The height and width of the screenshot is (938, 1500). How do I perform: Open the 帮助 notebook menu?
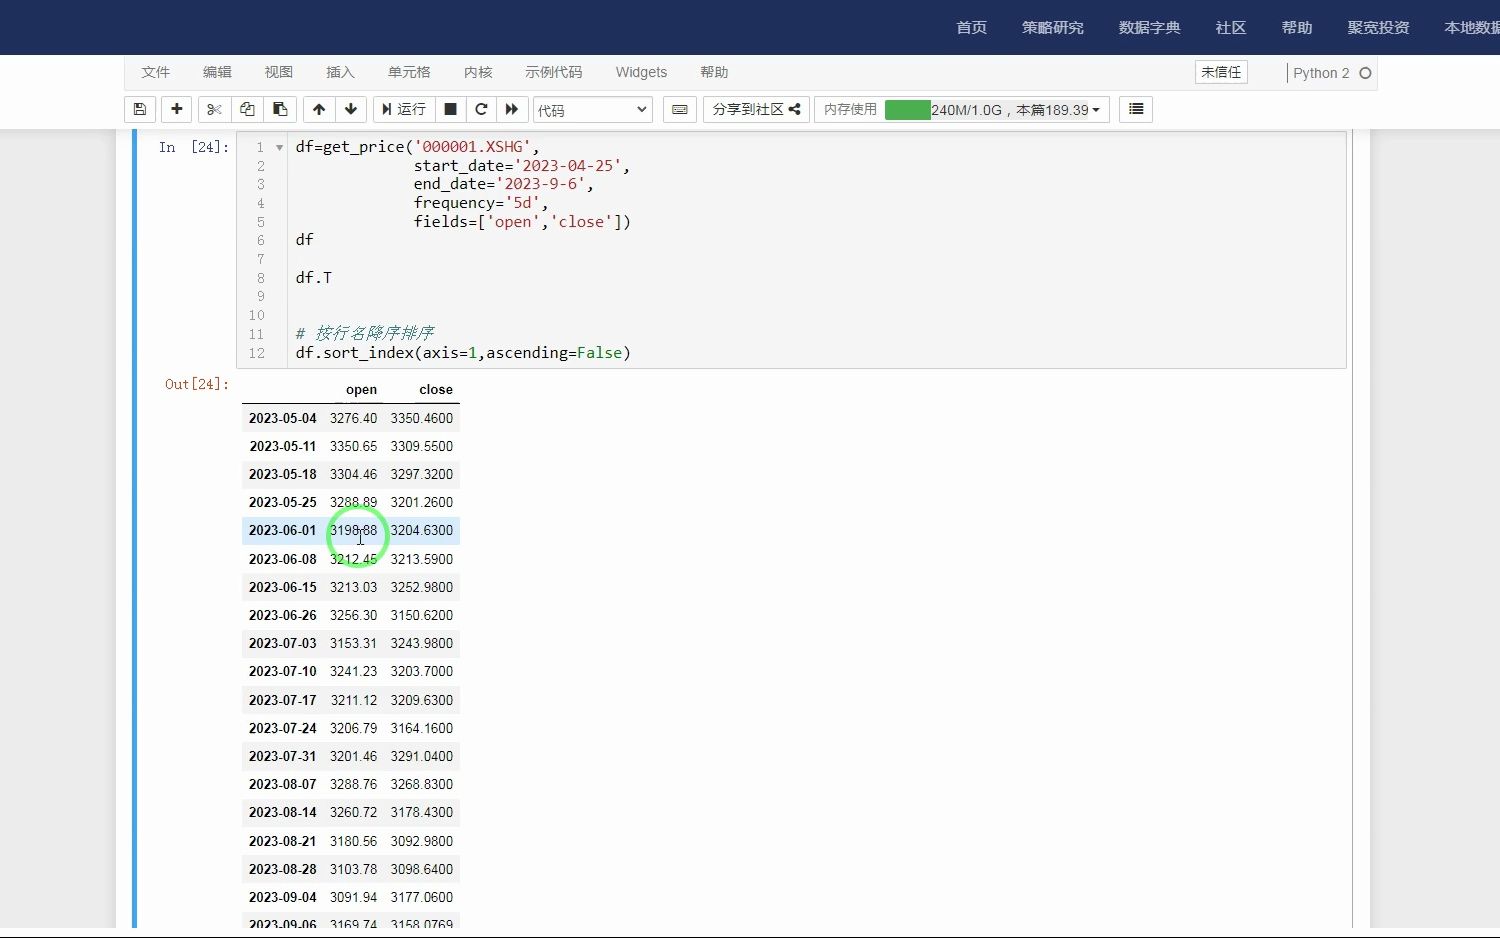pos(714,72)
